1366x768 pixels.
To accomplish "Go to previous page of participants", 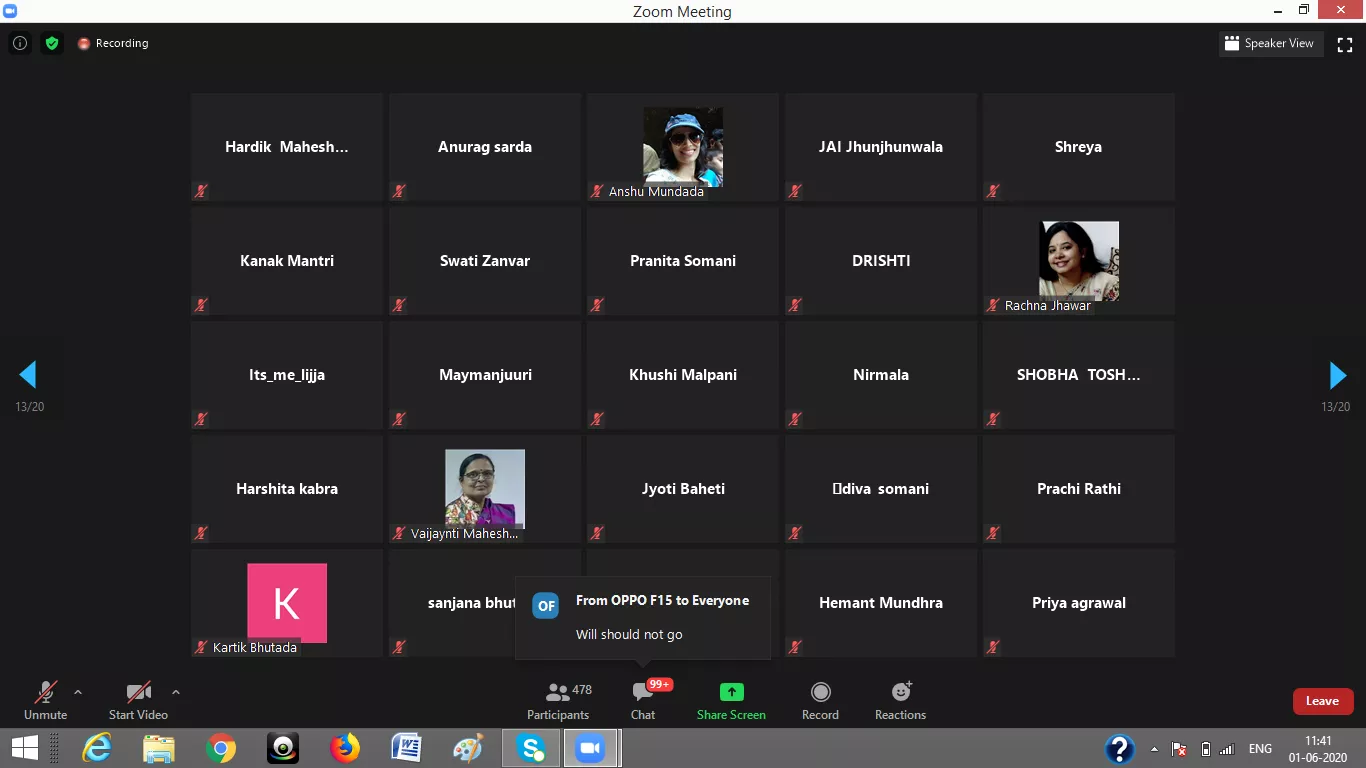I will click(x=28, y=375).
